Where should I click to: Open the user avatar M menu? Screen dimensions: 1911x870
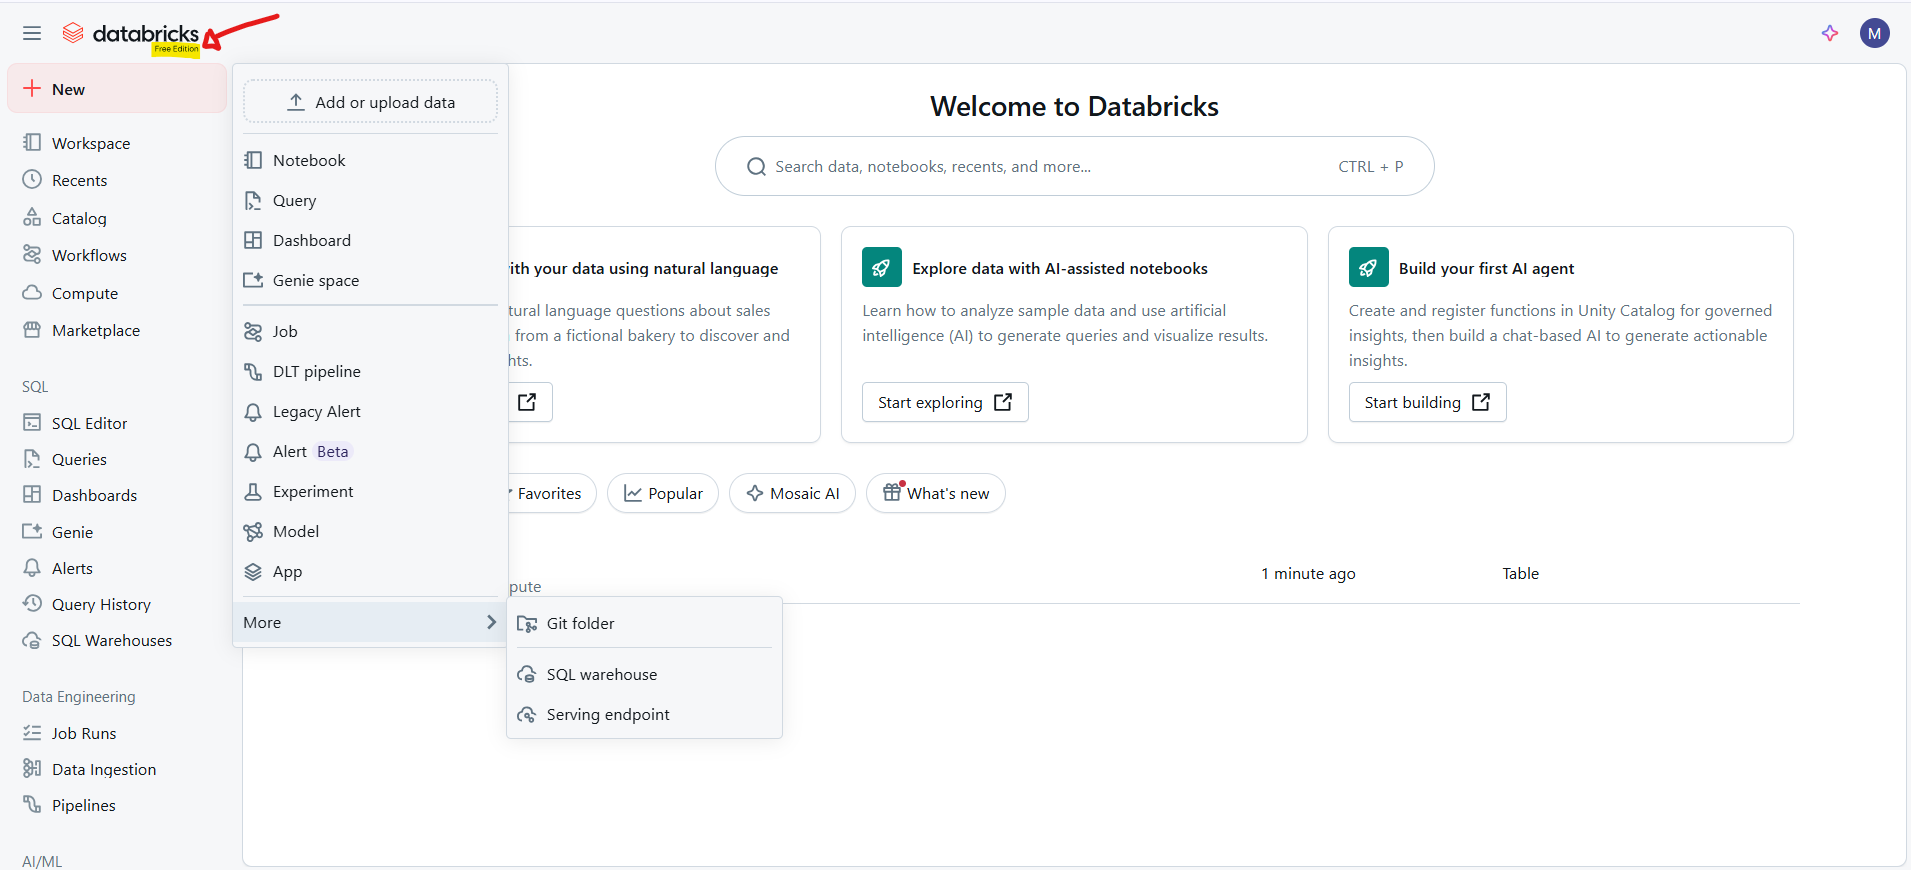(1874, 33)
